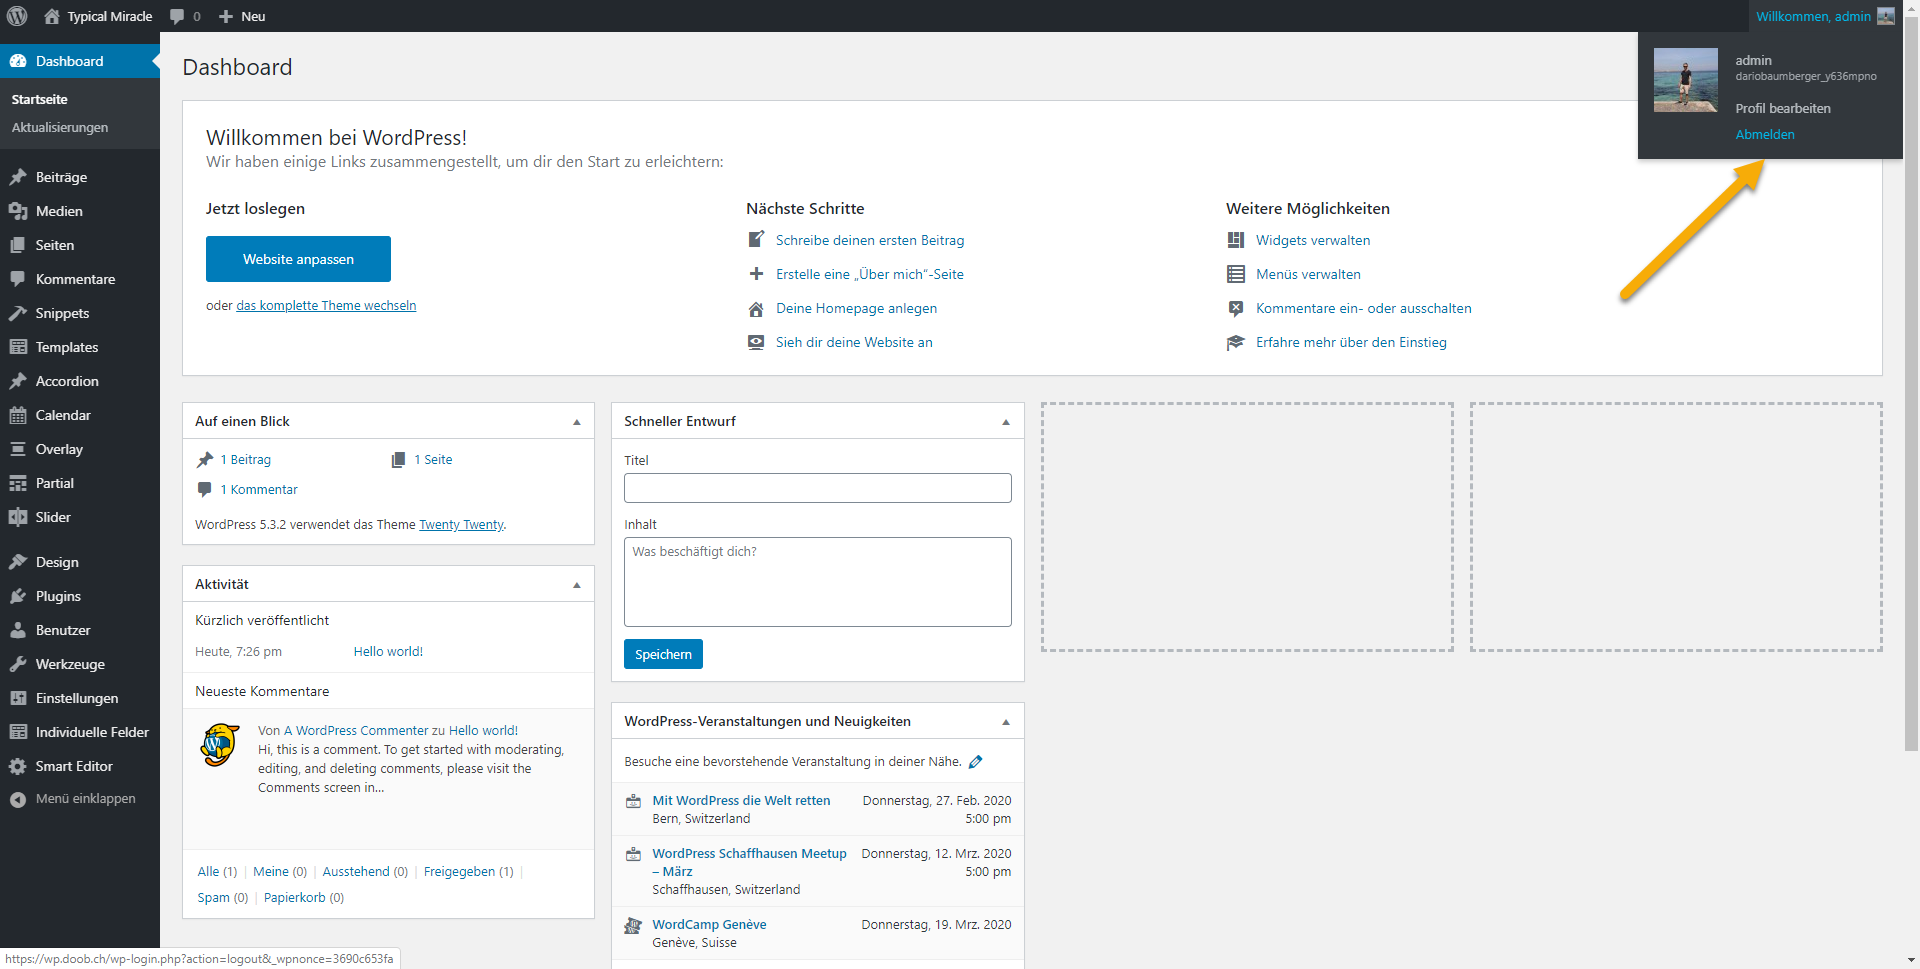1920x969 pixels.
Task: Open the Willkommen, admin account menu
Action: [x=1825, y=16]
